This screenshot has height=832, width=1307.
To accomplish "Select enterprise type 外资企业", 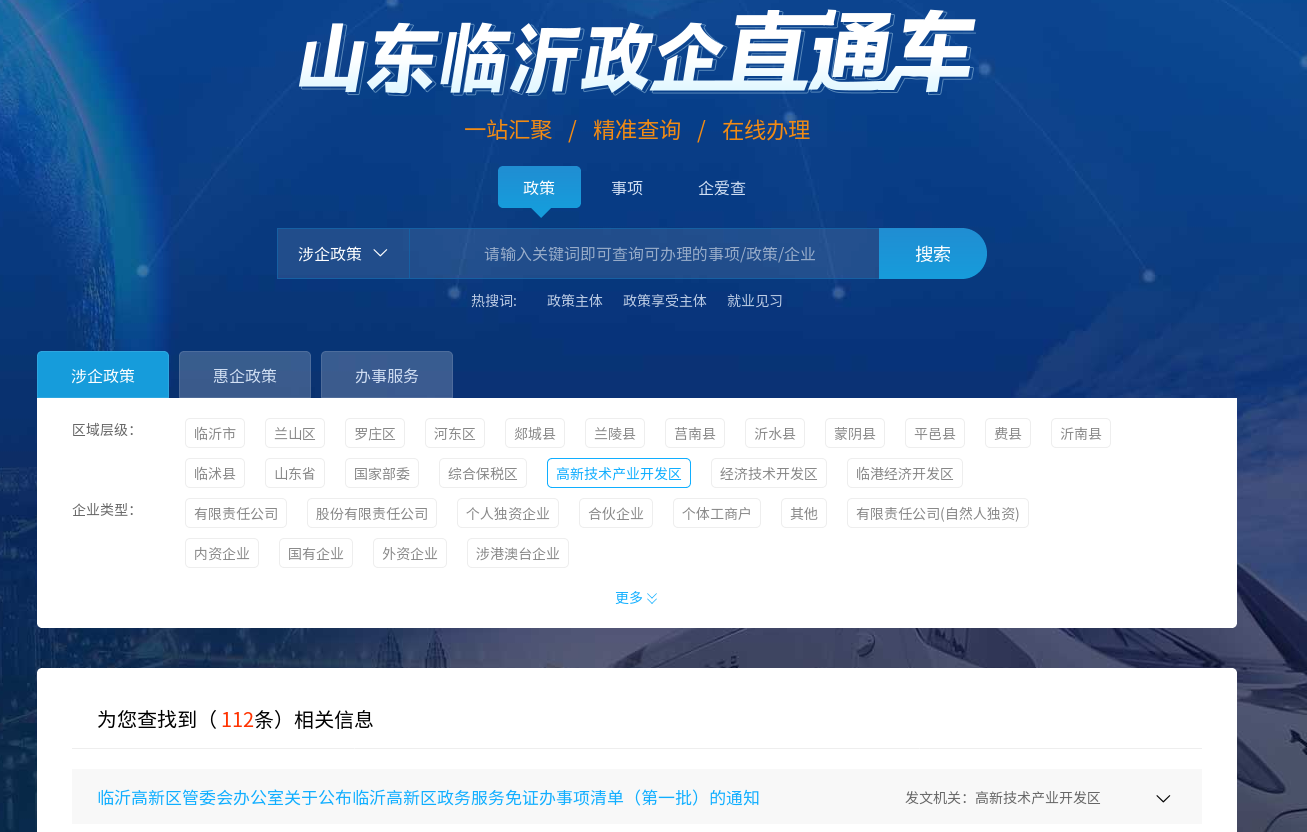I will pyautogui.click(x=410, y=553).
